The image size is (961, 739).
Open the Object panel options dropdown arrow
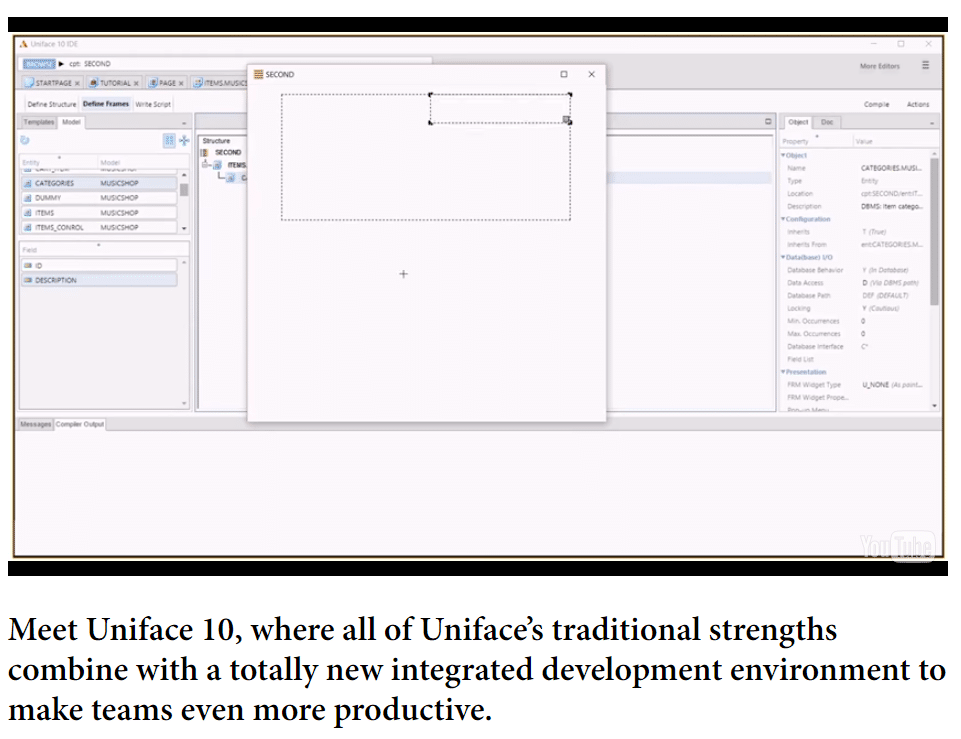tap(932, 123)
